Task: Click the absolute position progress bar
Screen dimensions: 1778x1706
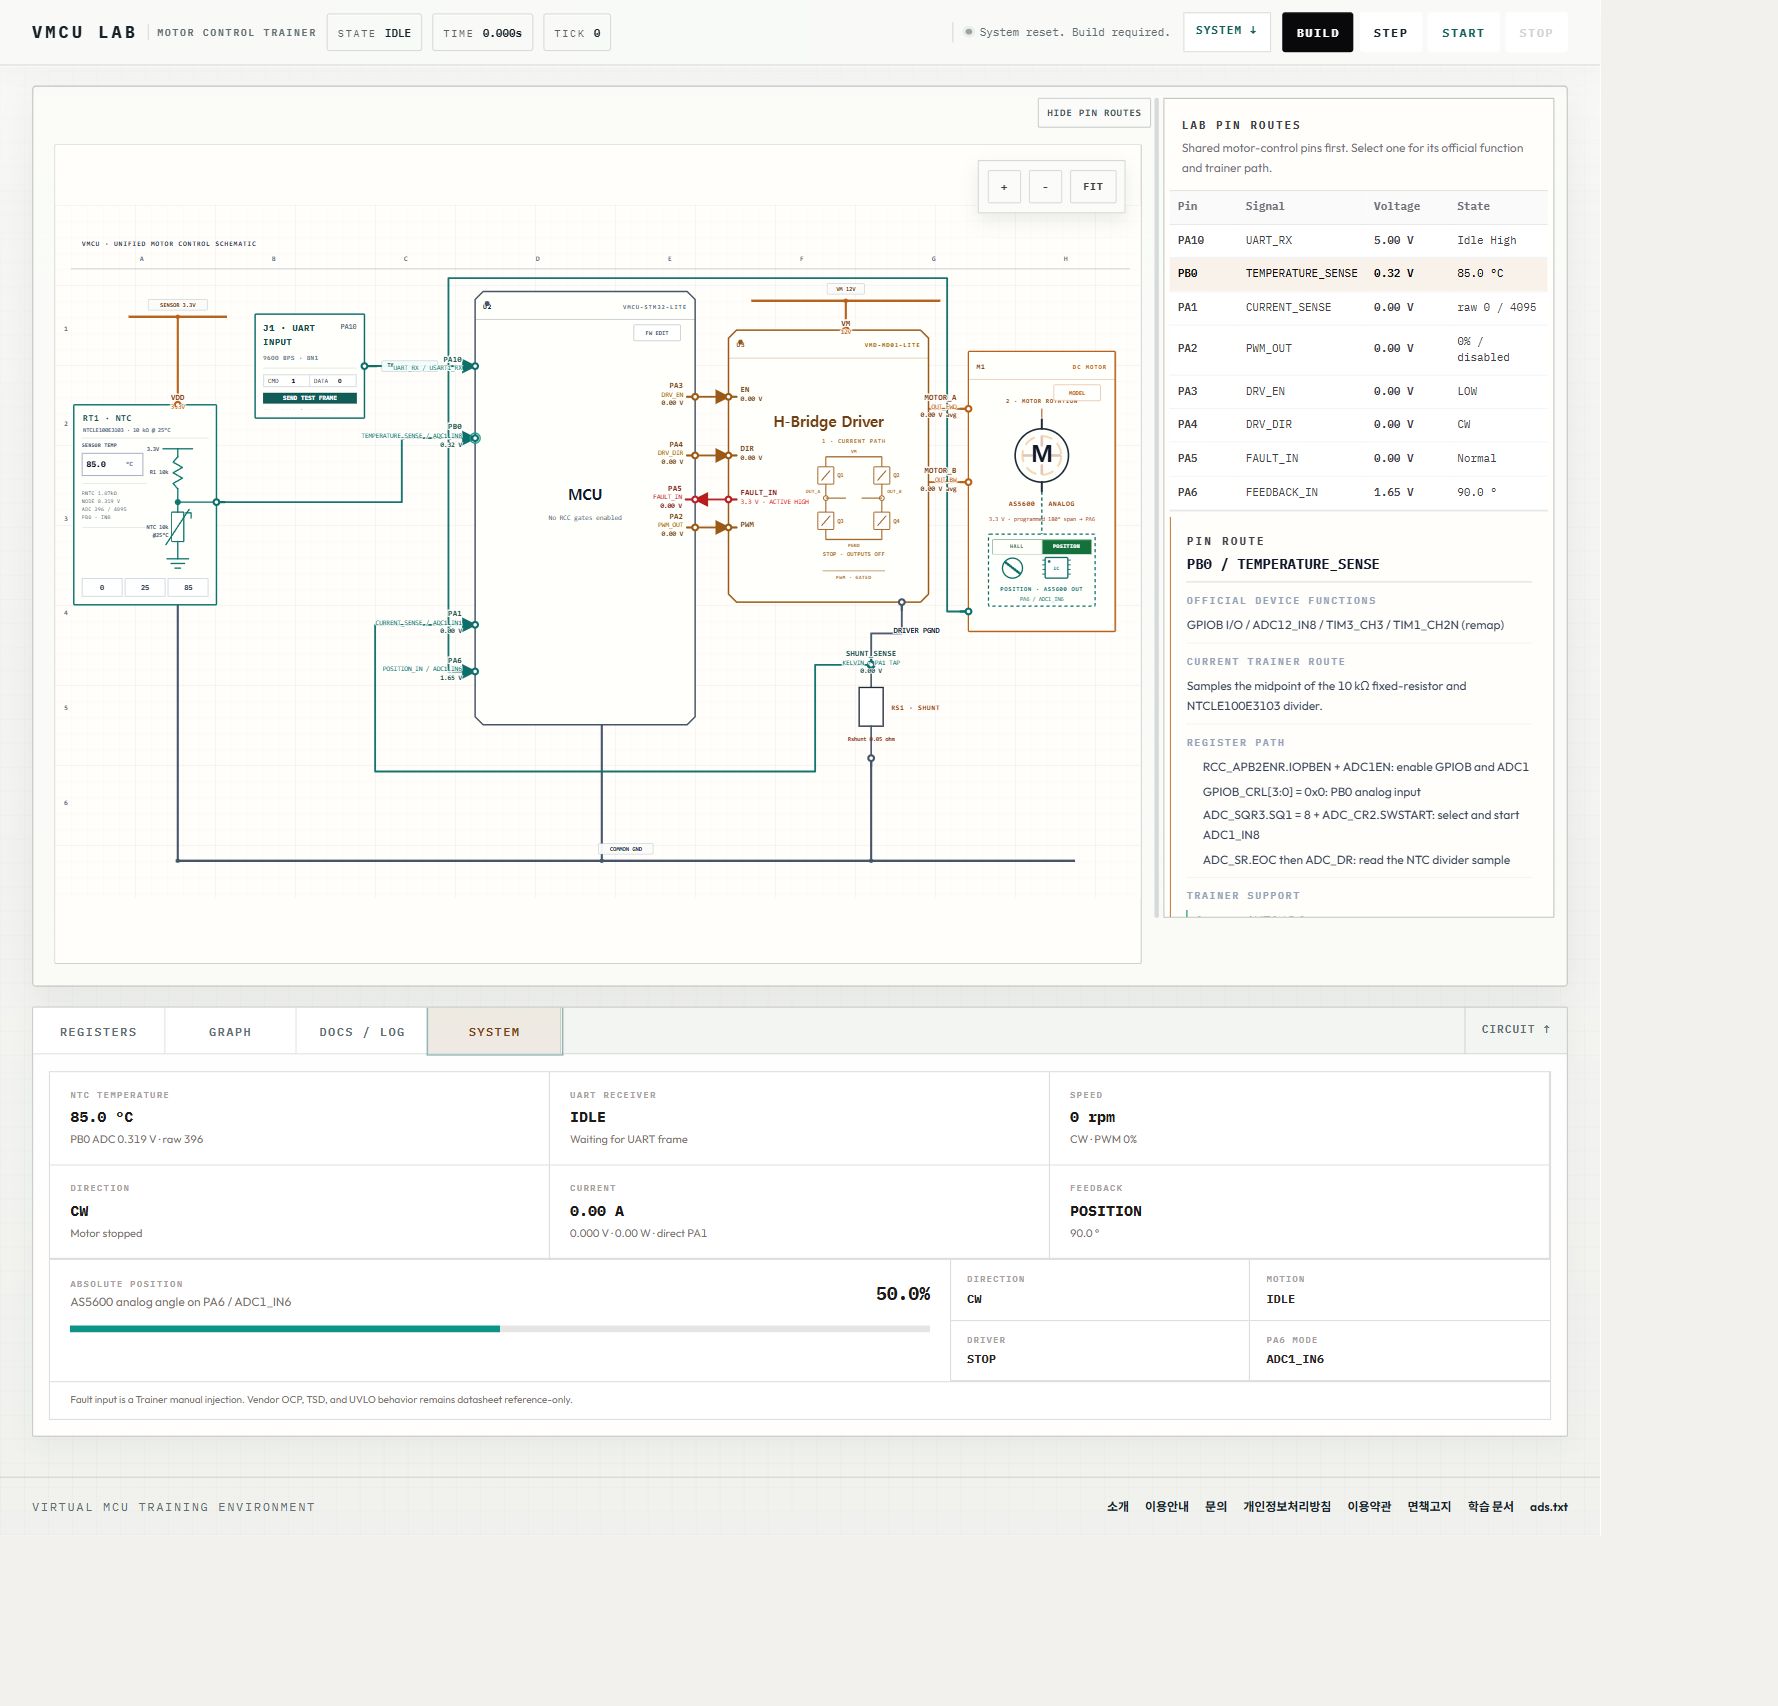Action: [500, 1329]
